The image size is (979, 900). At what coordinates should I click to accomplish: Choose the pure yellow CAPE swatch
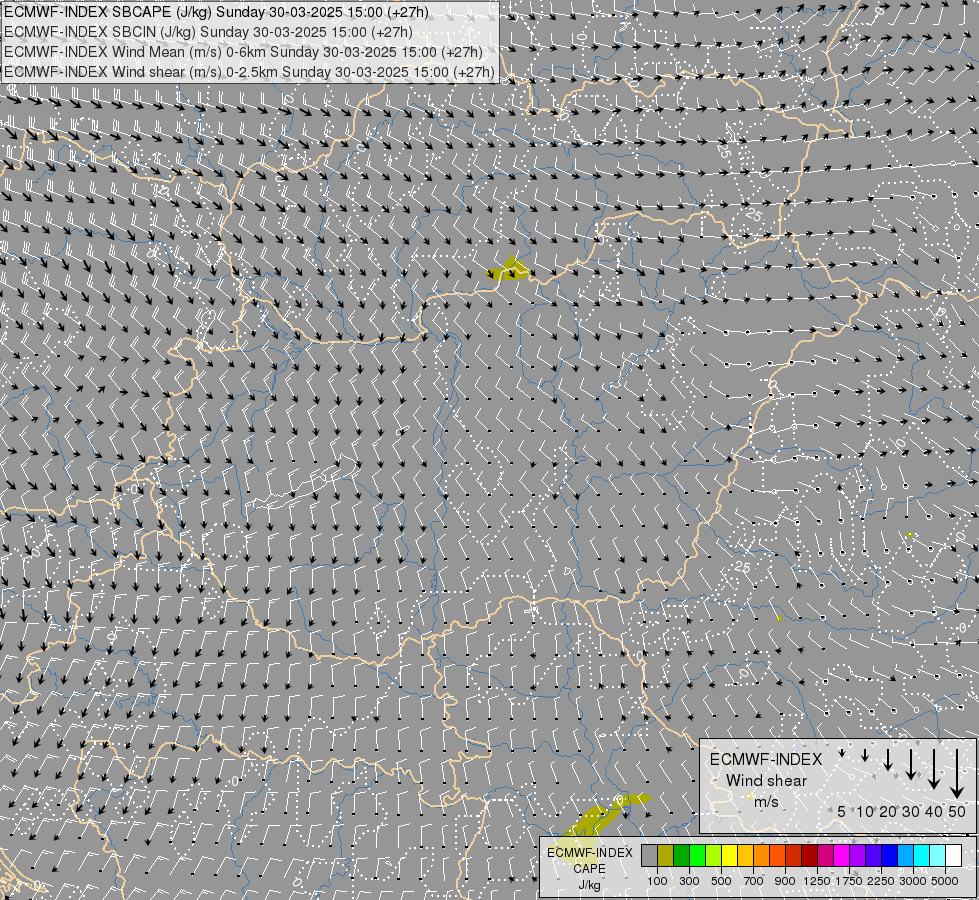pos(729,855)
